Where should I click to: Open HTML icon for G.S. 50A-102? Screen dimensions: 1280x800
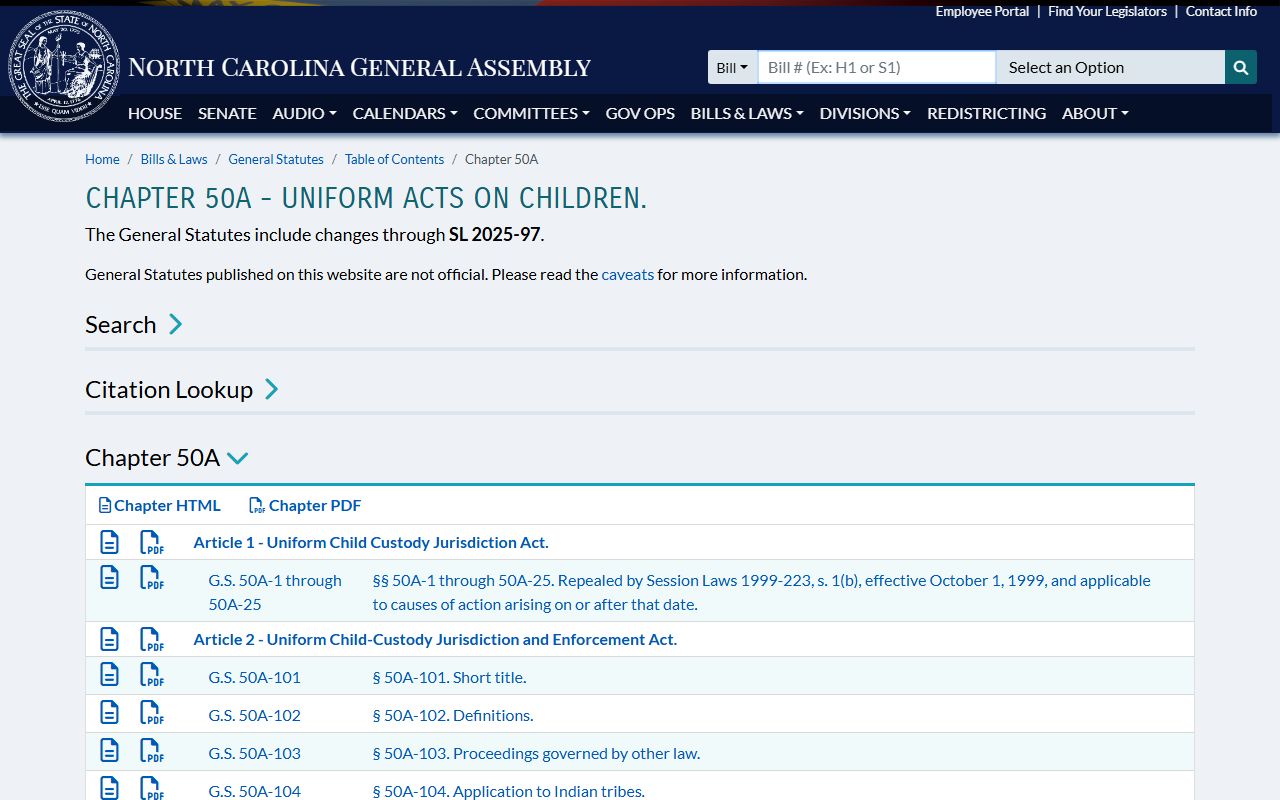[x=109, y=712]
